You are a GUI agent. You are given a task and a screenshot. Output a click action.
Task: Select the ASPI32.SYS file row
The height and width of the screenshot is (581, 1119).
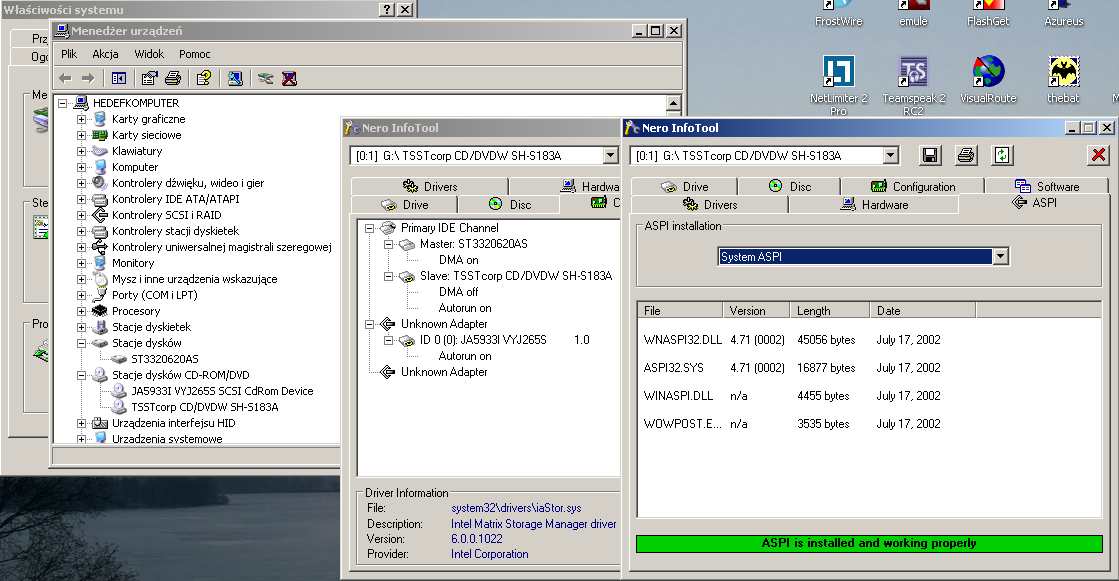point(869,368)
